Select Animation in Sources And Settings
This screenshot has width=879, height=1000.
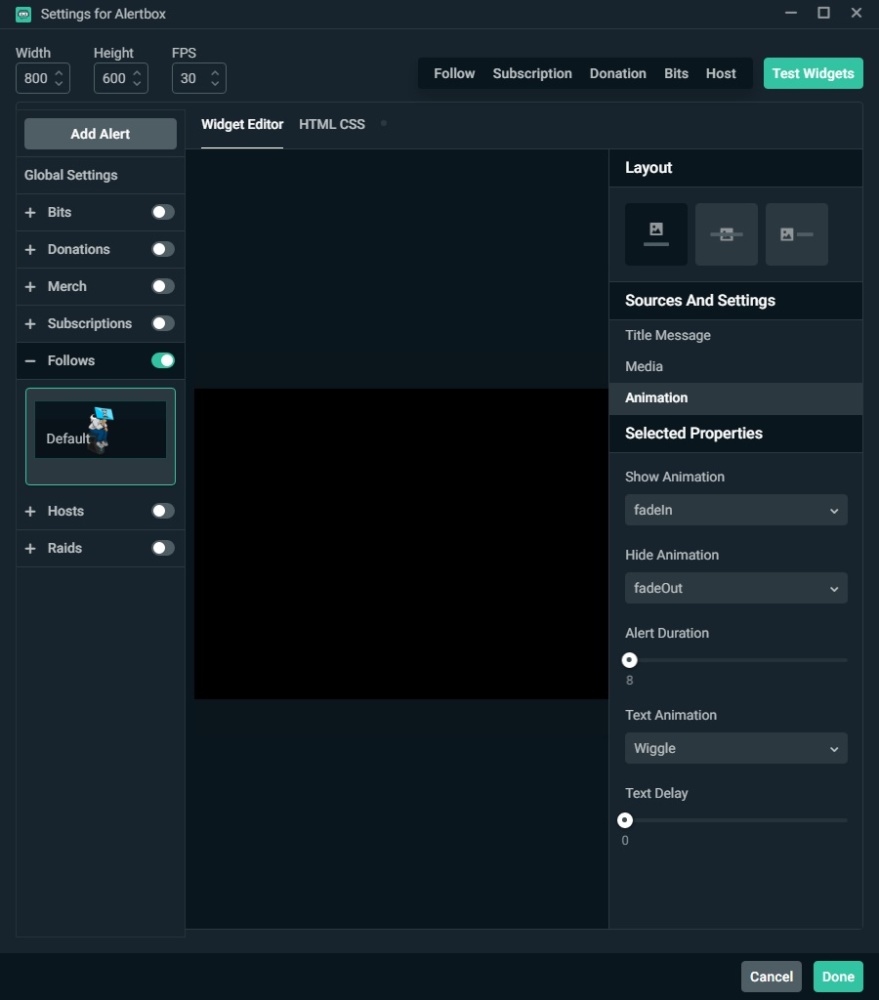(735, 398)
